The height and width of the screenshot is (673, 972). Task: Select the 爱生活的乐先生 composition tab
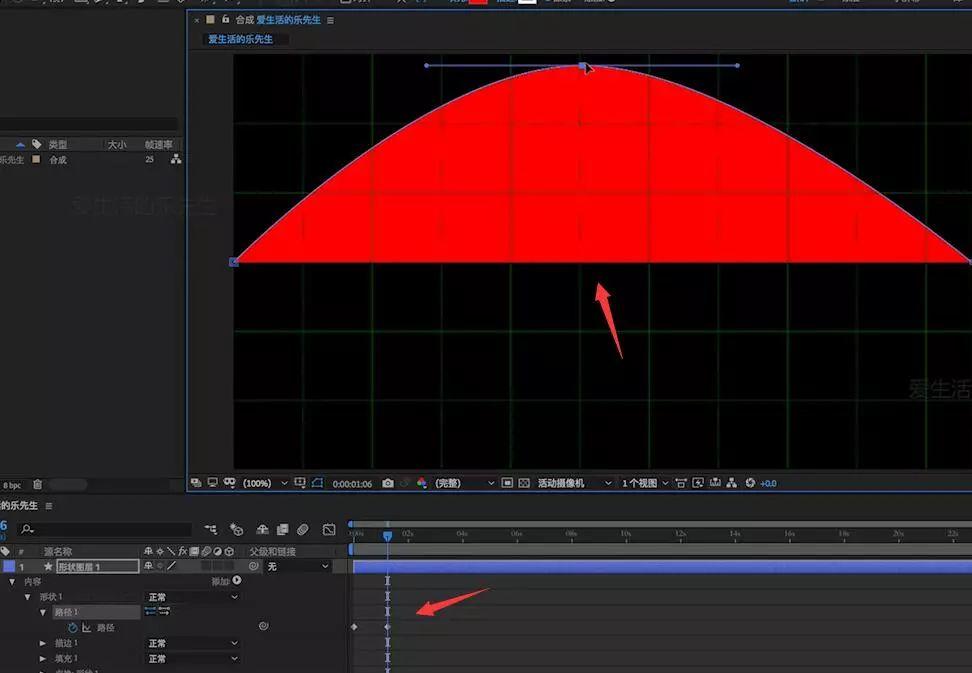click(x=240, y=39)
